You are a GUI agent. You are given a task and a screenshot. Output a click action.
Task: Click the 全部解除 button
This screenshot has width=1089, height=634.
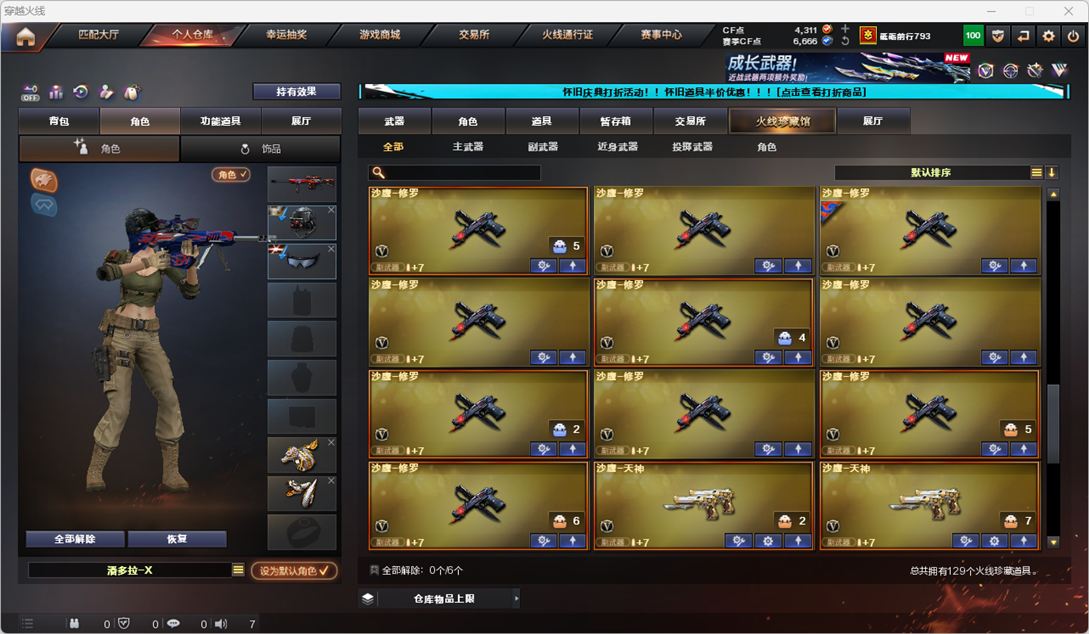click(x=75, y=539)
